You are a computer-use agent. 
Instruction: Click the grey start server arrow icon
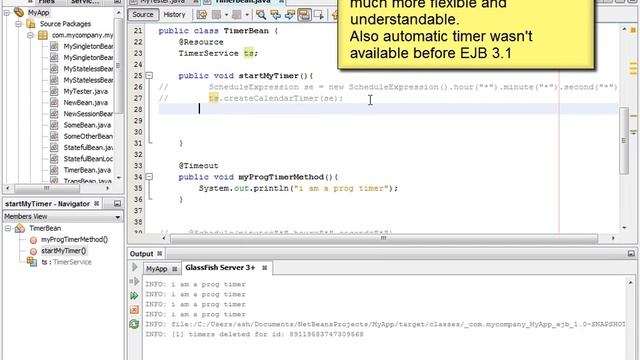[134, 267]
